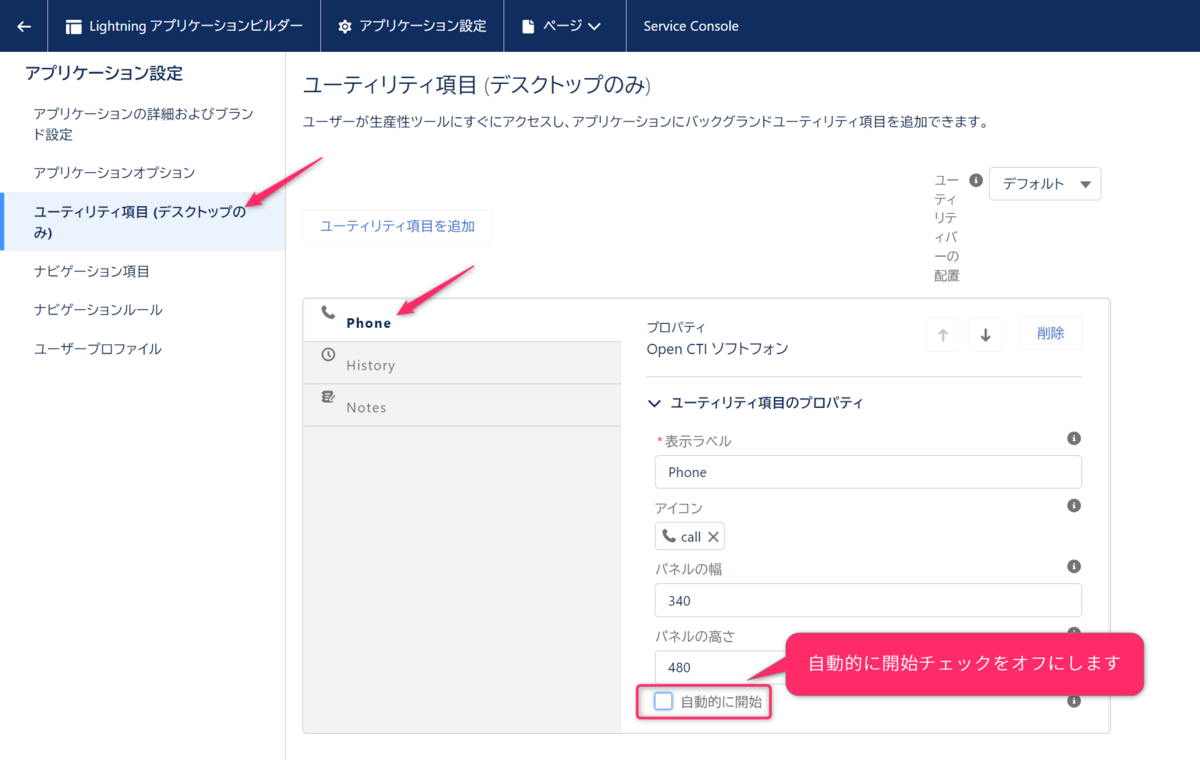Click Service Console label in the header

point(691,26)
